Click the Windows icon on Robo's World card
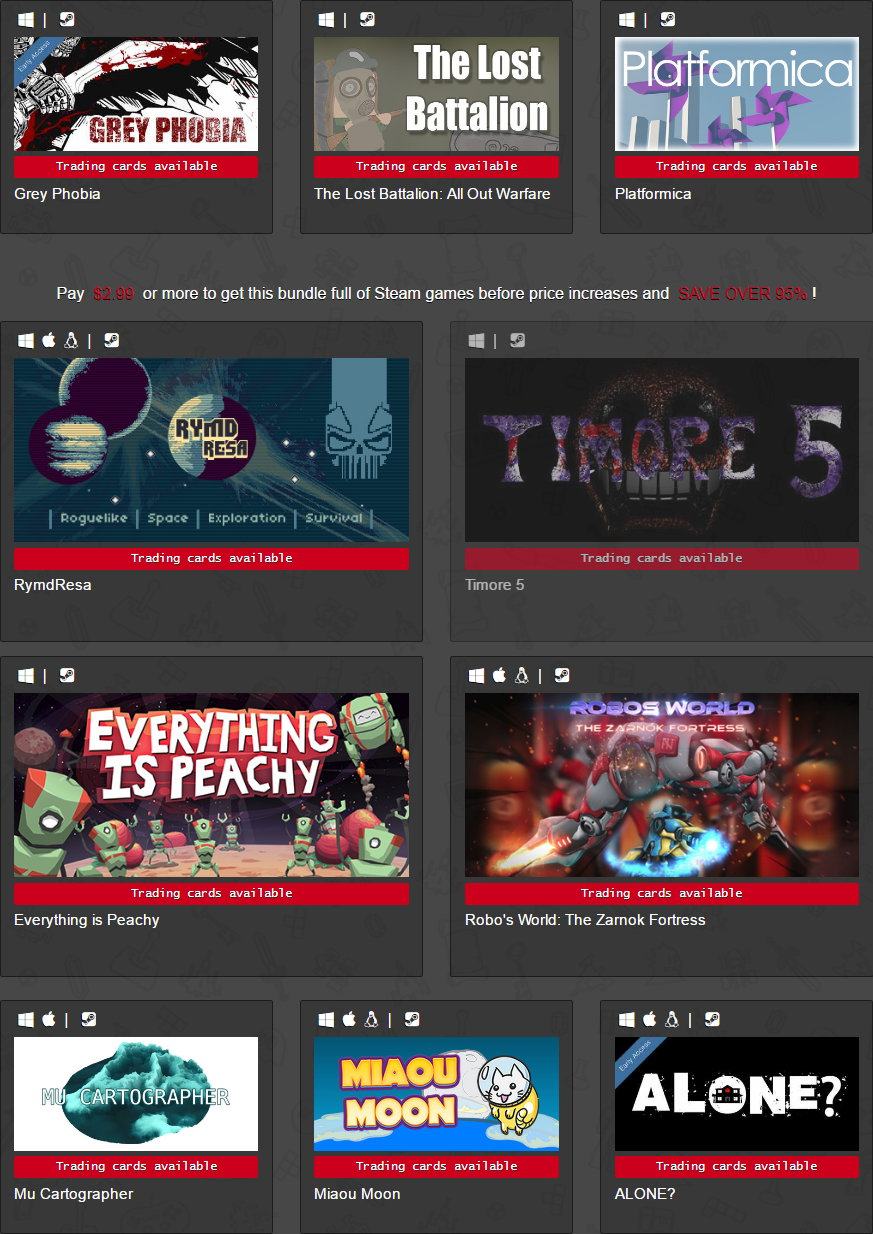 point(476,675)
